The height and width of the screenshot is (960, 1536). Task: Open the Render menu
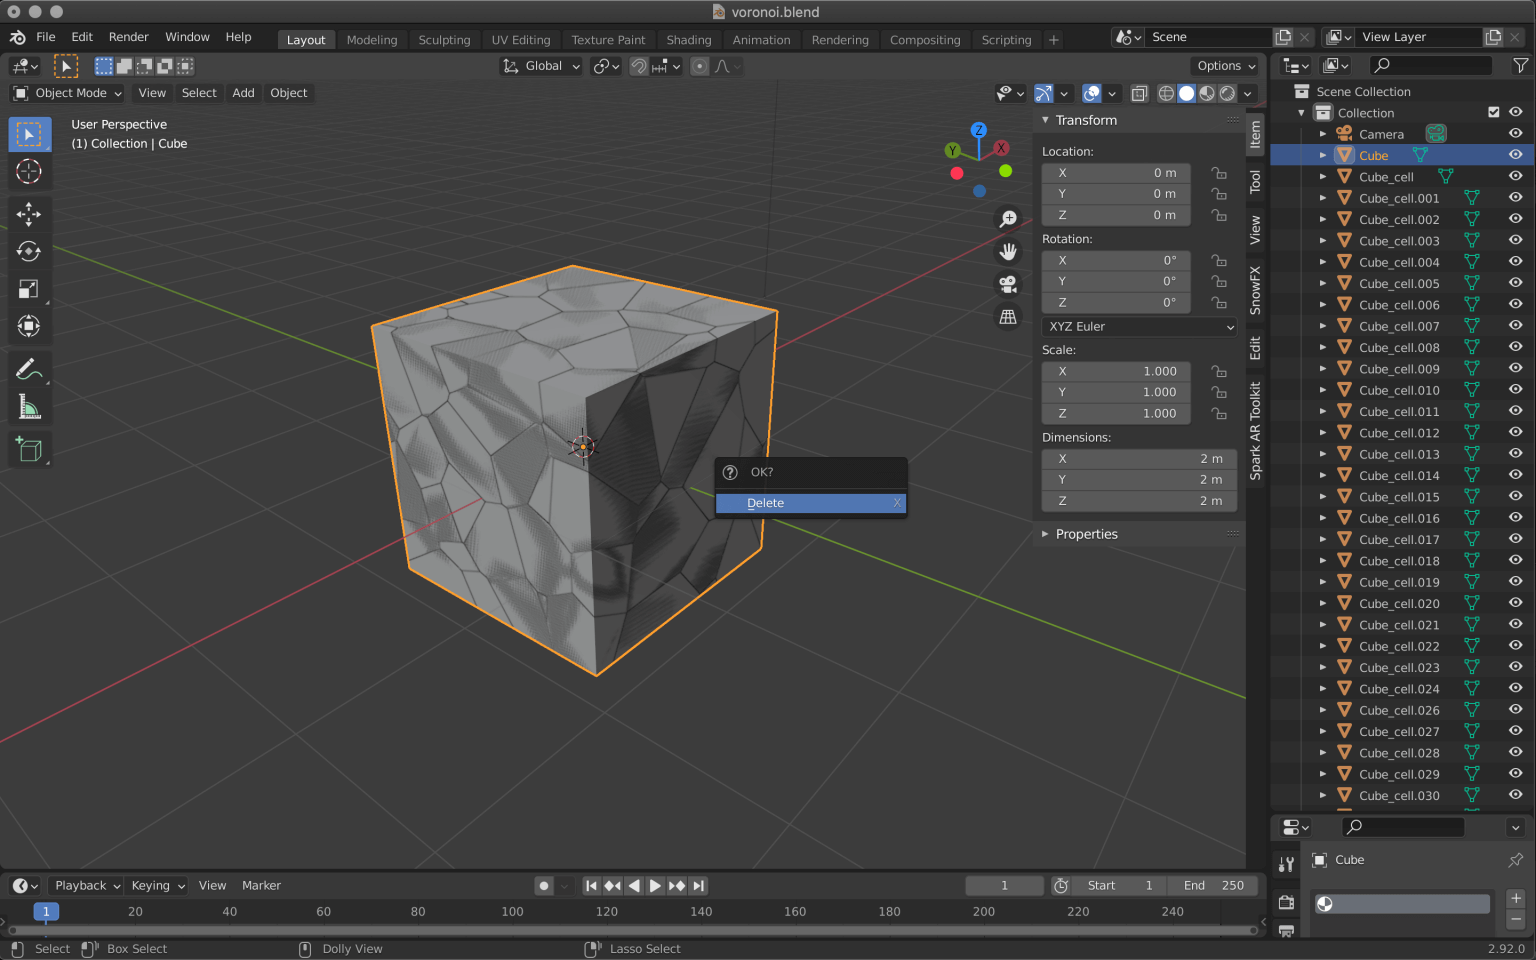[128, 37]
